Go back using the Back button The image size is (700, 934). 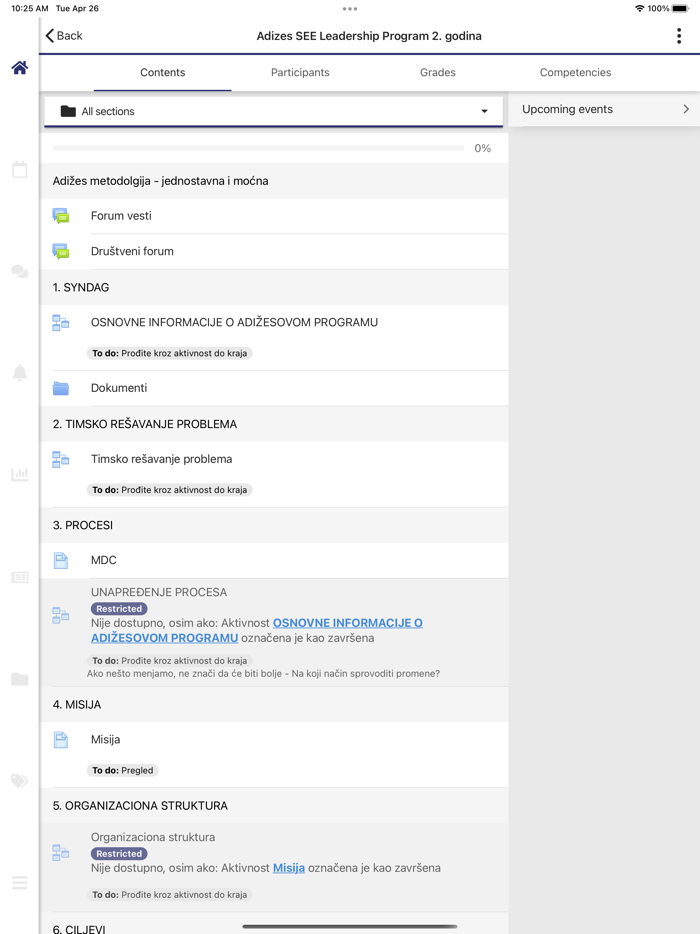[x=64, y=36]
